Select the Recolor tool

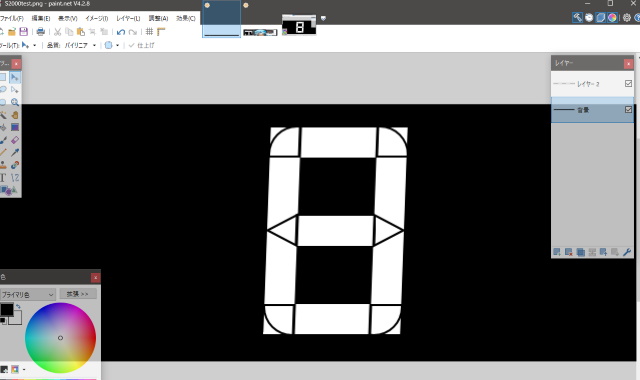[15, 165]
